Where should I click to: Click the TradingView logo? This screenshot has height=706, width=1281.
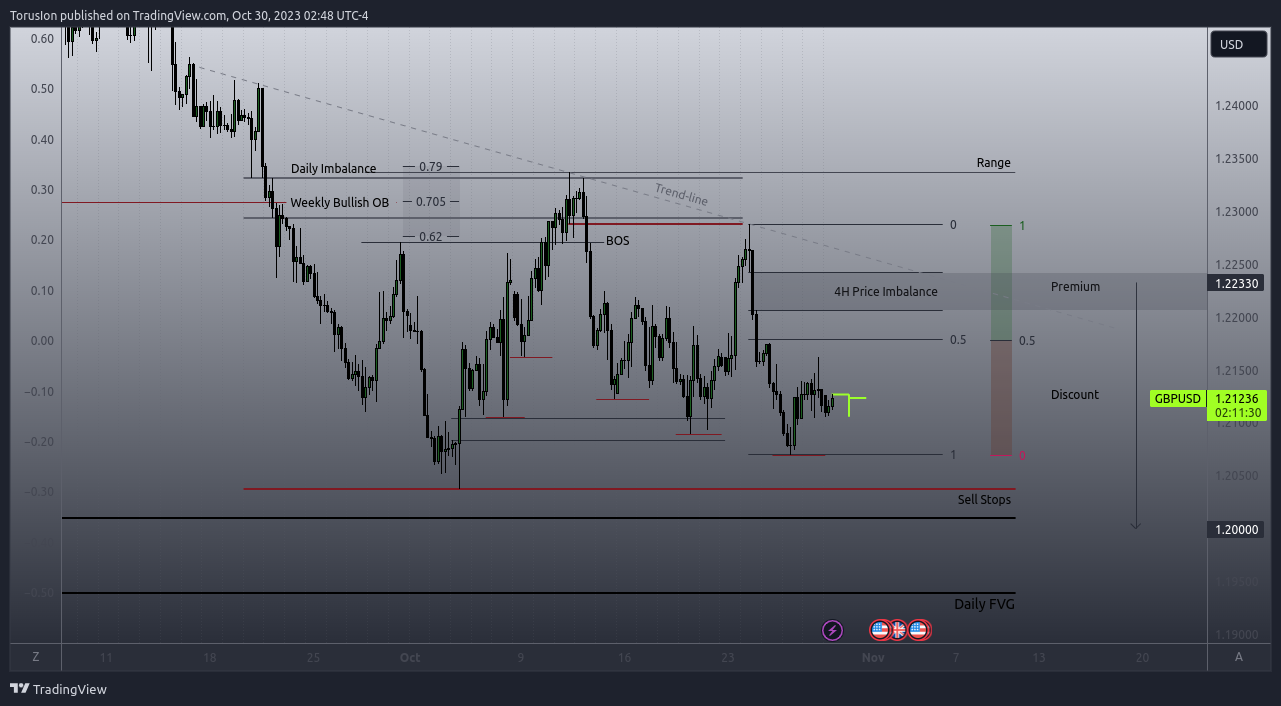coord(58,689)
